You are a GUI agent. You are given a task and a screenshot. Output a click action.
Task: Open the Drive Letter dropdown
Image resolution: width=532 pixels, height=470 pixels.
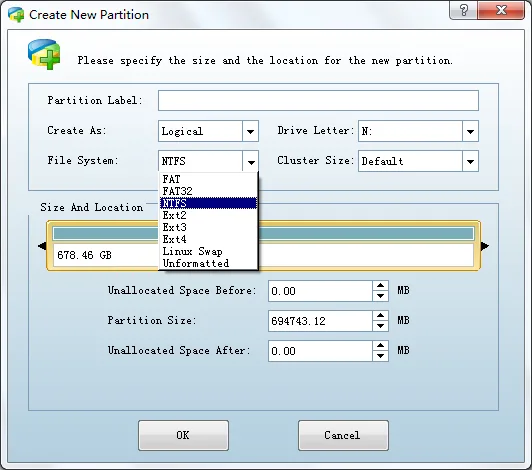[x=470, y=131]
